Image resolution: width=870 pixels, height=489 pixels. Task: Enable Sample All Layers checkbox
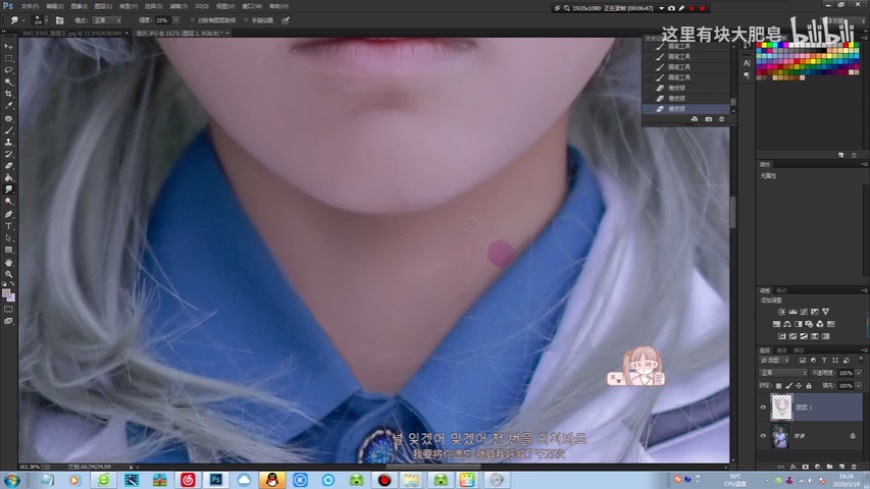coord(193,21)
